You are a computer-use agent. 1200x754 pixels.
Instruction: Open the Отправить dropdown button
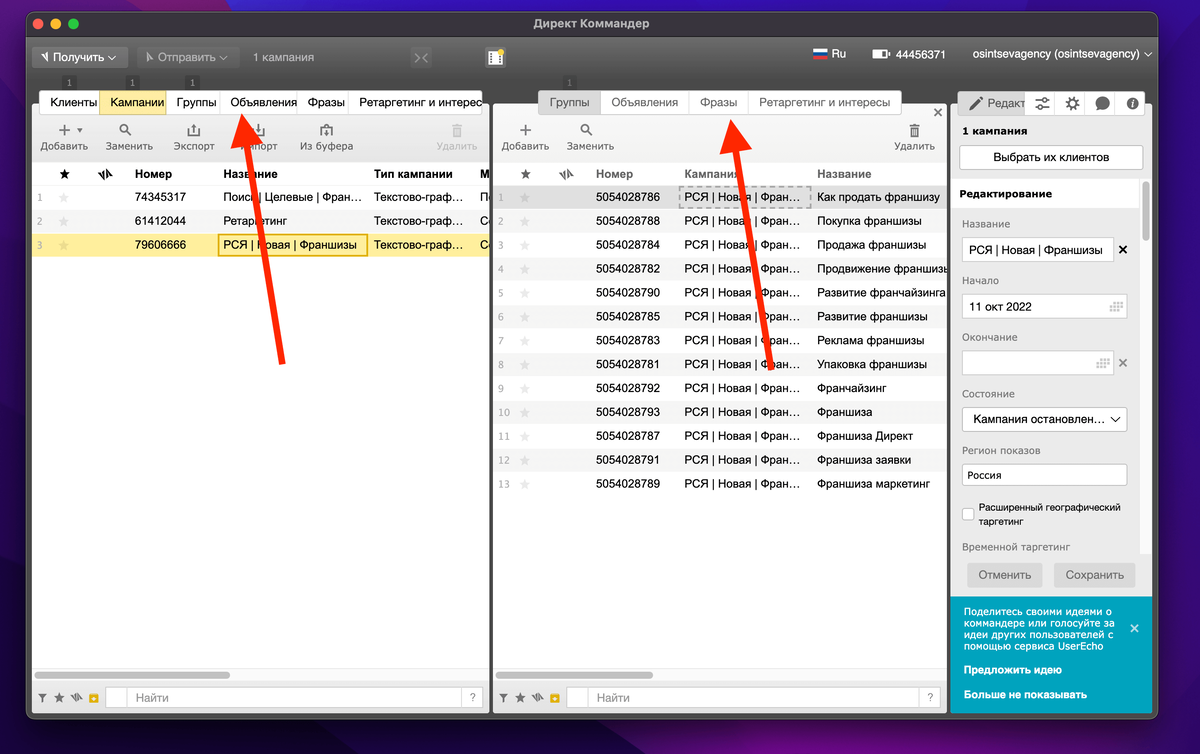(x=188, y=57)
